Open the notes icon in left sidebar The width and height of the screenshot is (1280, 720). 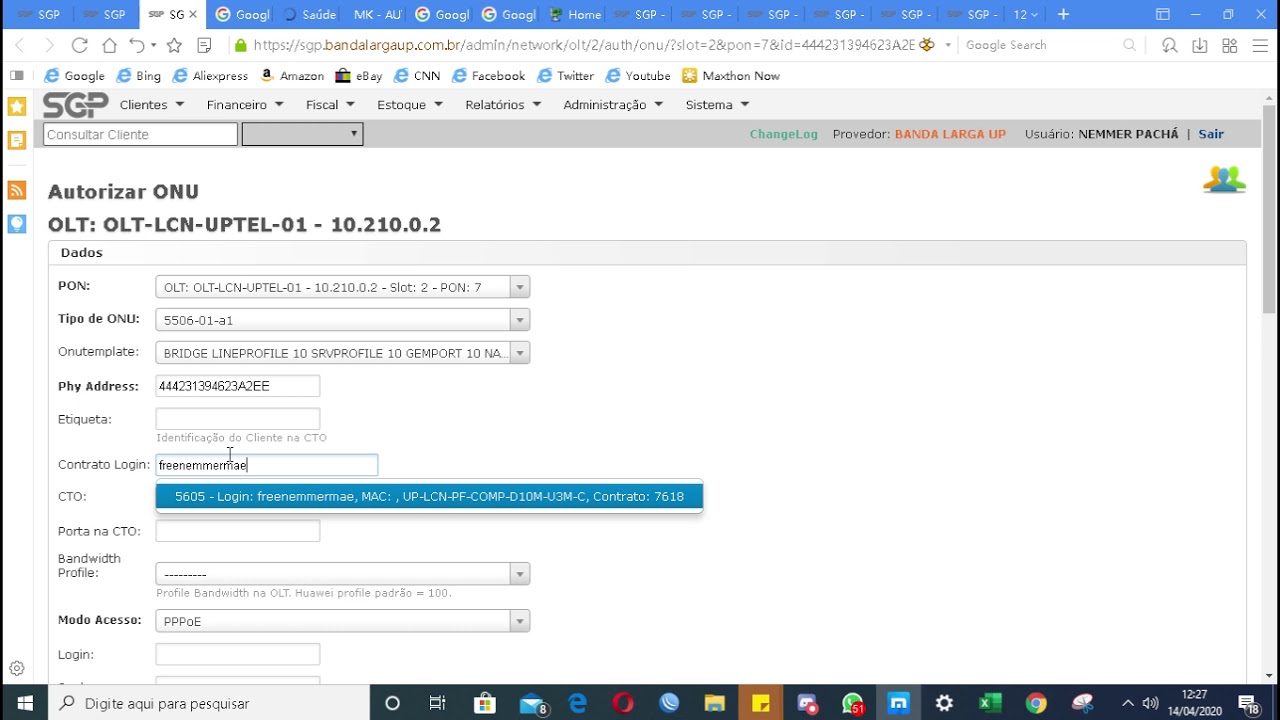coord(17,140)
